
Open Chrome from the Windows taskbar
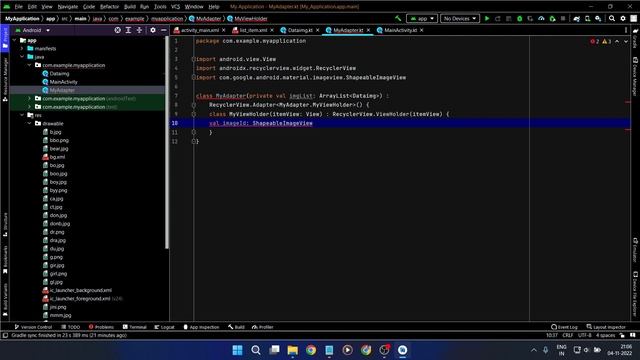click(311, 350)
